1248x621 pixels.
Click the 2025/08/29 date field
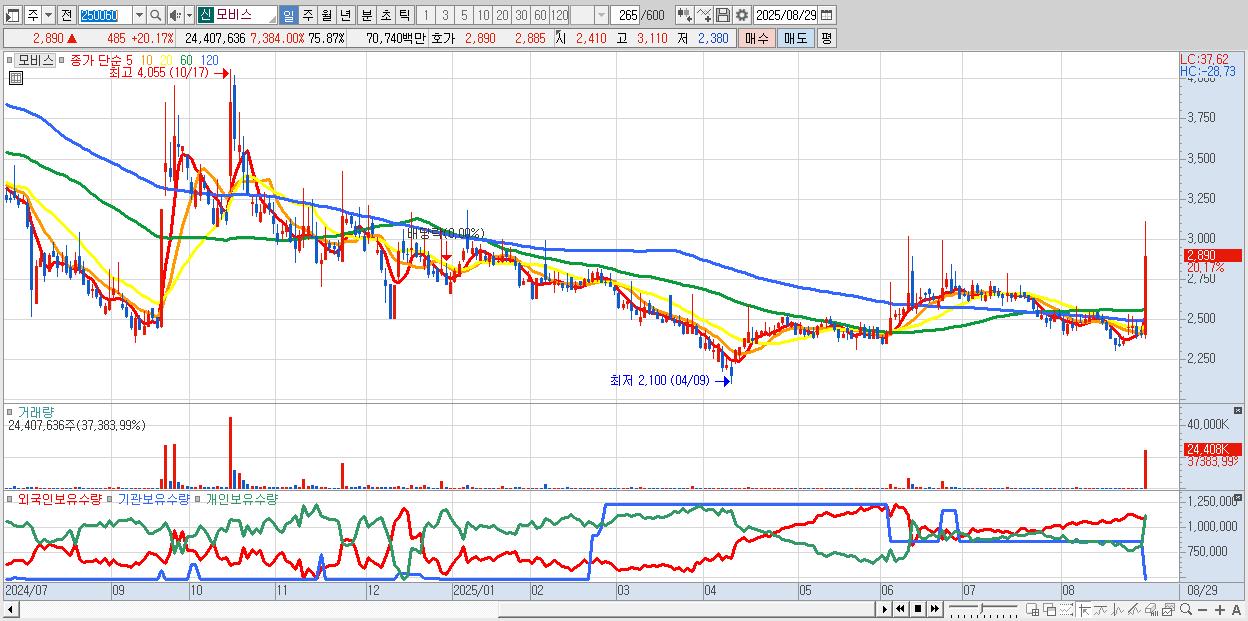(785, 15)
